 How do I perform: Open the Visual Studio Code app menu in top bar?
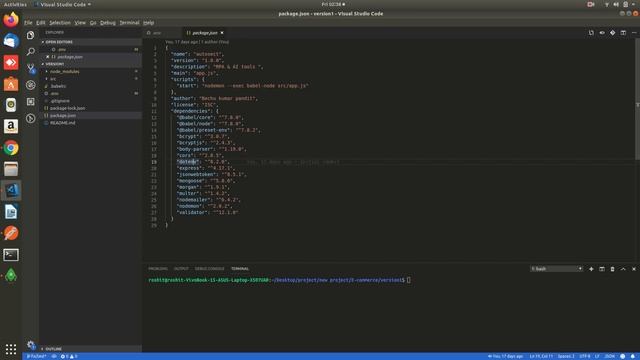(63, 4)
